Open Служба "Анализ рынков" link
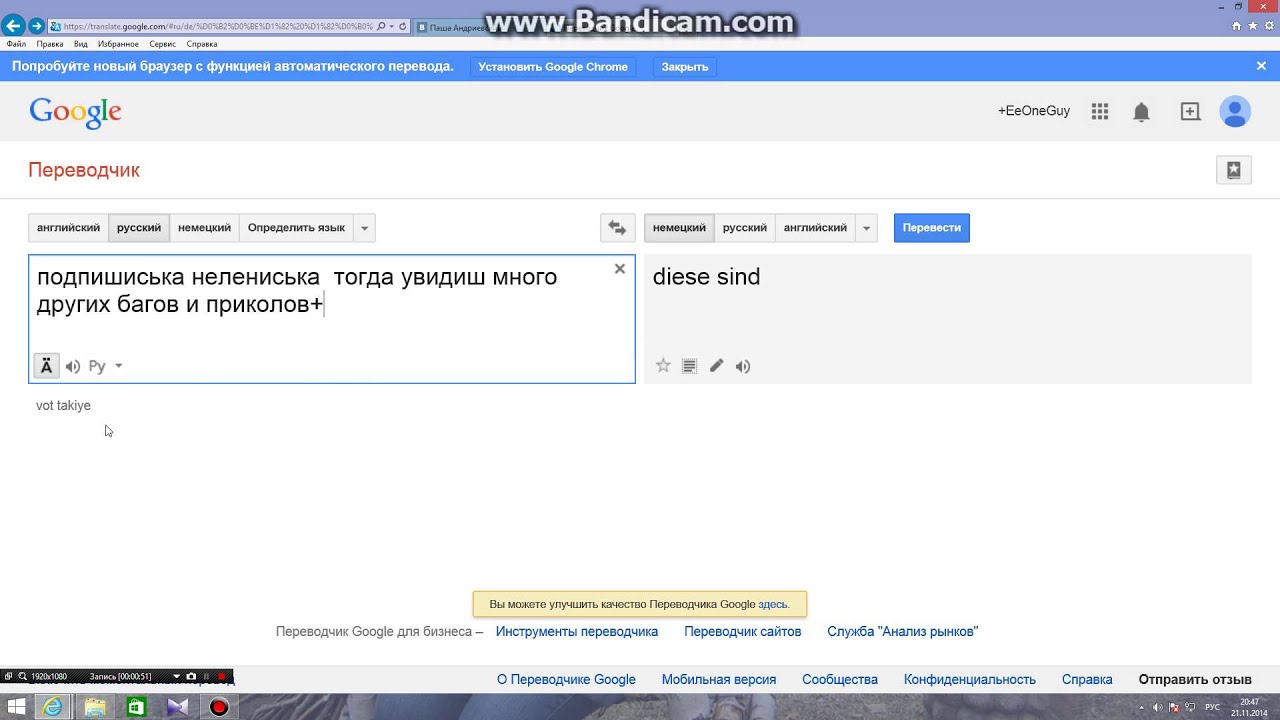The height and width of the screenshot is (720, 1280). coord(903,632)
